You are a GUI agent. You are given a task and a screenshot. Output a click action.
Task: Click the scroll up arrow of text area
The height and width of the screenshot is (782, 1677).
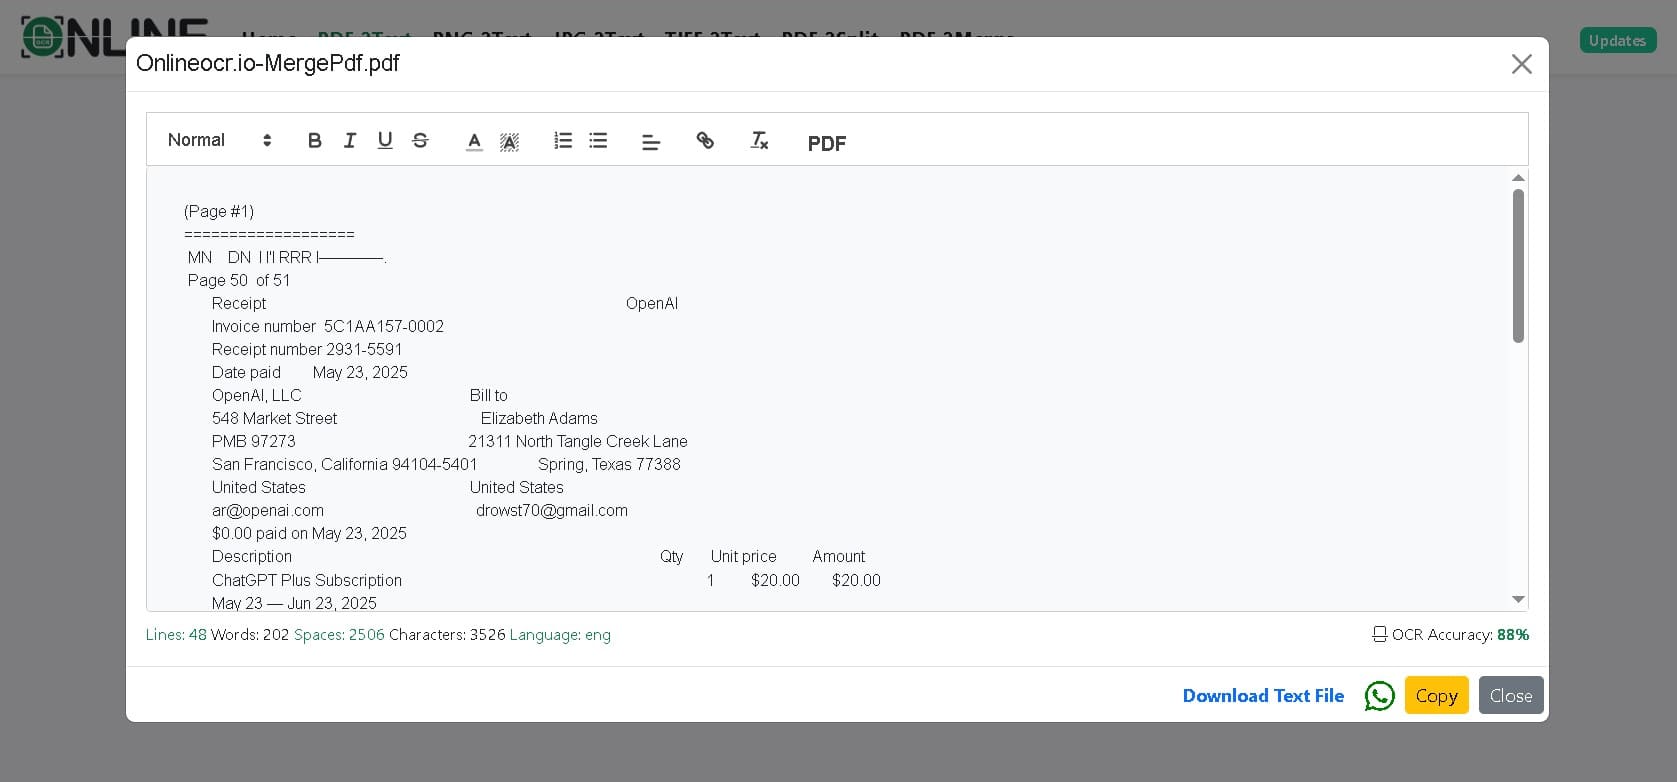click(x=1518, y=178)
